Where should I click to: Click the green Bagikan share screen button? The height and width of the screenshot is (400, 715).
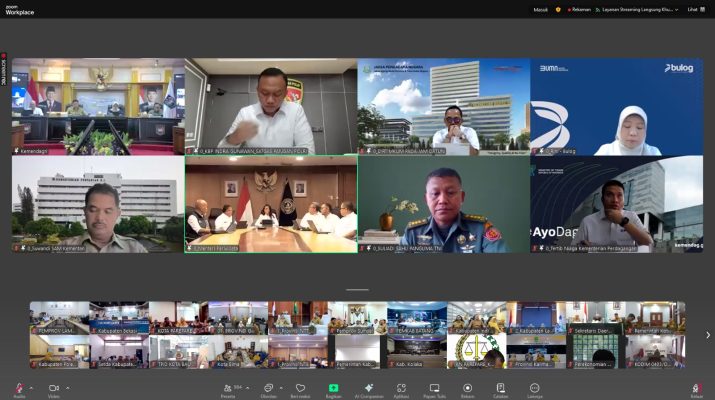(x=333, y=387)
